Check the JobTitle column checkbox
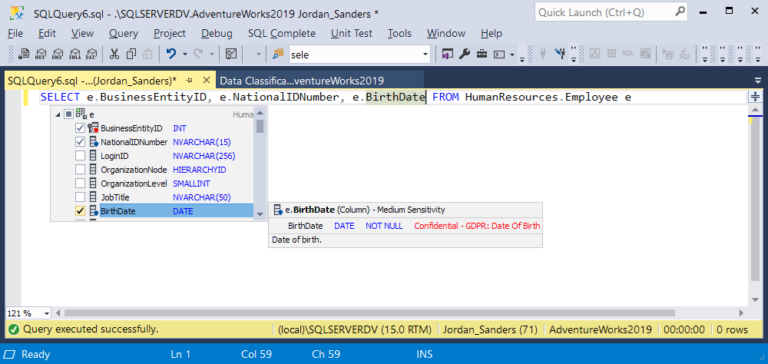The image size is (768, 364). pyautogui.click(x=80, y=197)
